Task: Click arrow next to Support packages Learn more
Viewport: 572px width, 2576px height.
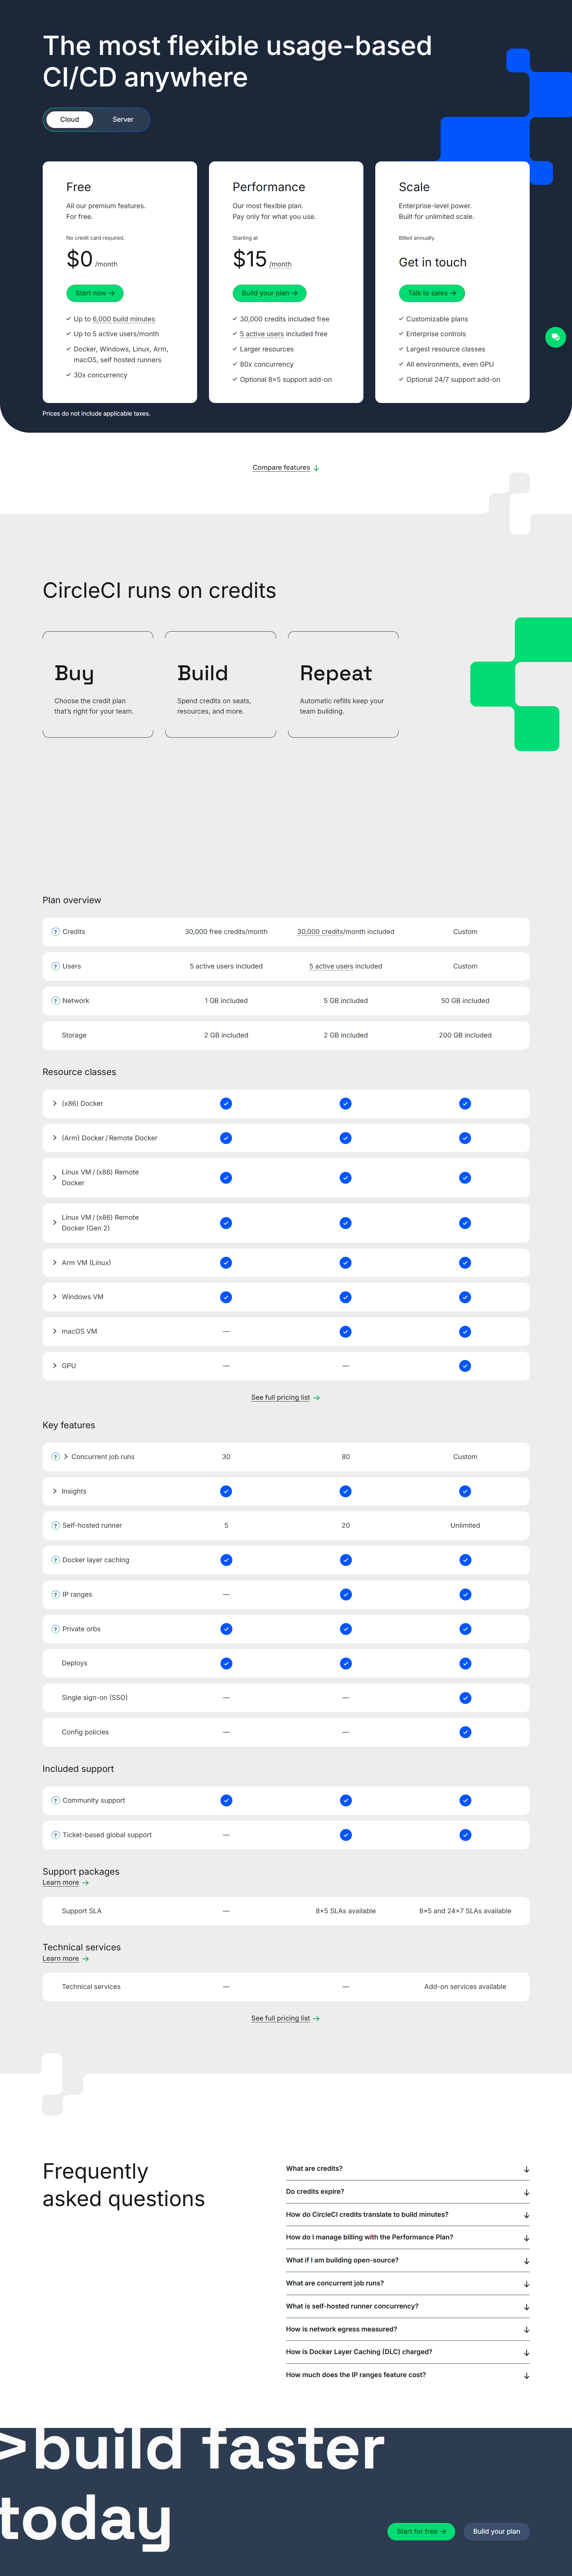Action: tap(86, 1883)
